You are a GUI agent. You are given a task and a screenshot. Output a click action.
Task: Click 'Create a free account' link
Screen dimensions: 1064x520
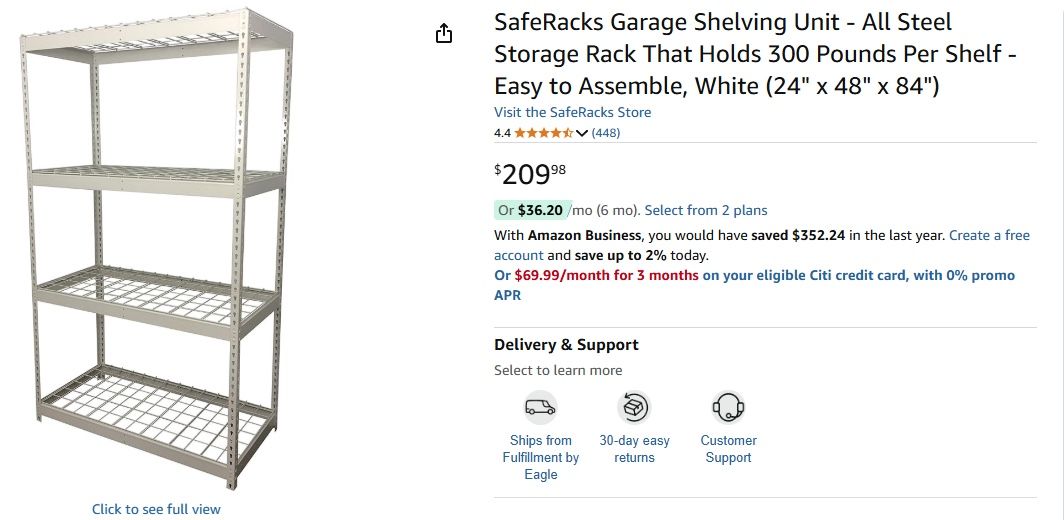[989, 235]
